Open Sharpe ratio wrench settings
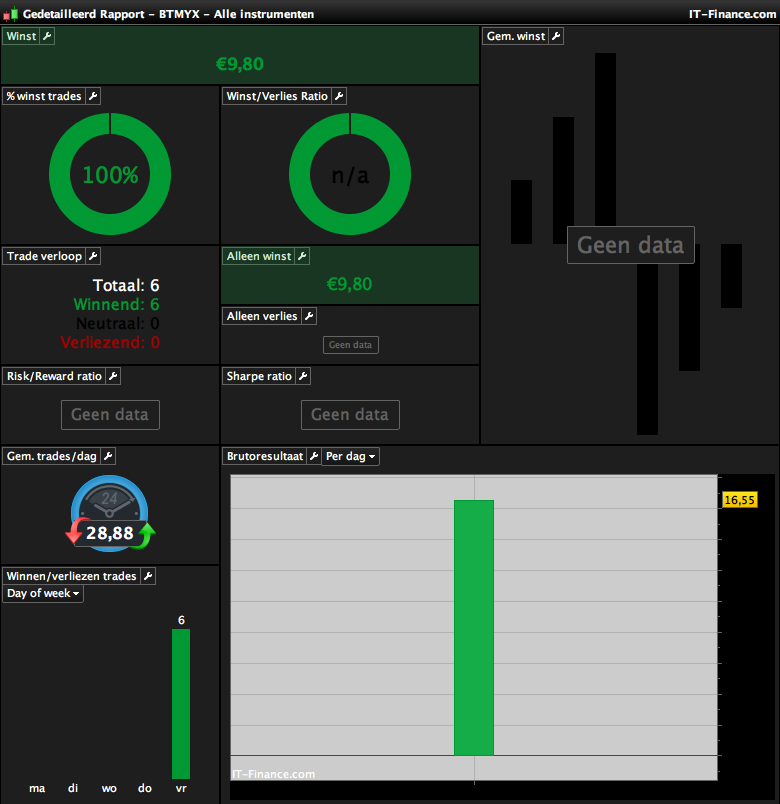This screenshot has width=780, height=804. point(303,376)
